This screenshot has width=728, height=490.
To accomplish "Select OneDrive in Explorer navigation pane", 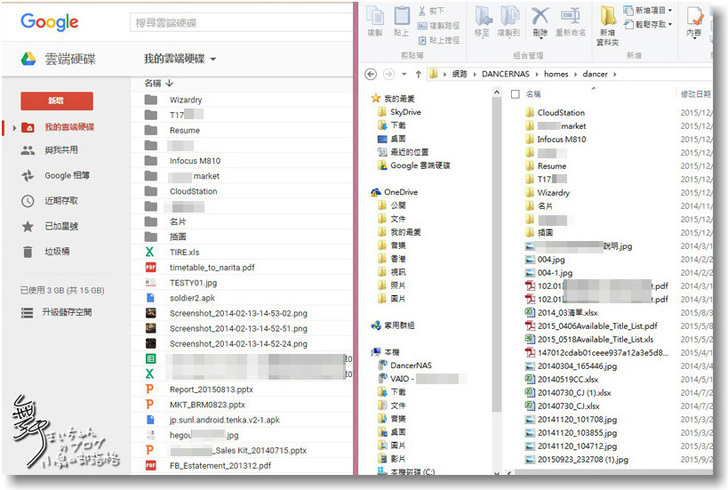I will [401, 192].
